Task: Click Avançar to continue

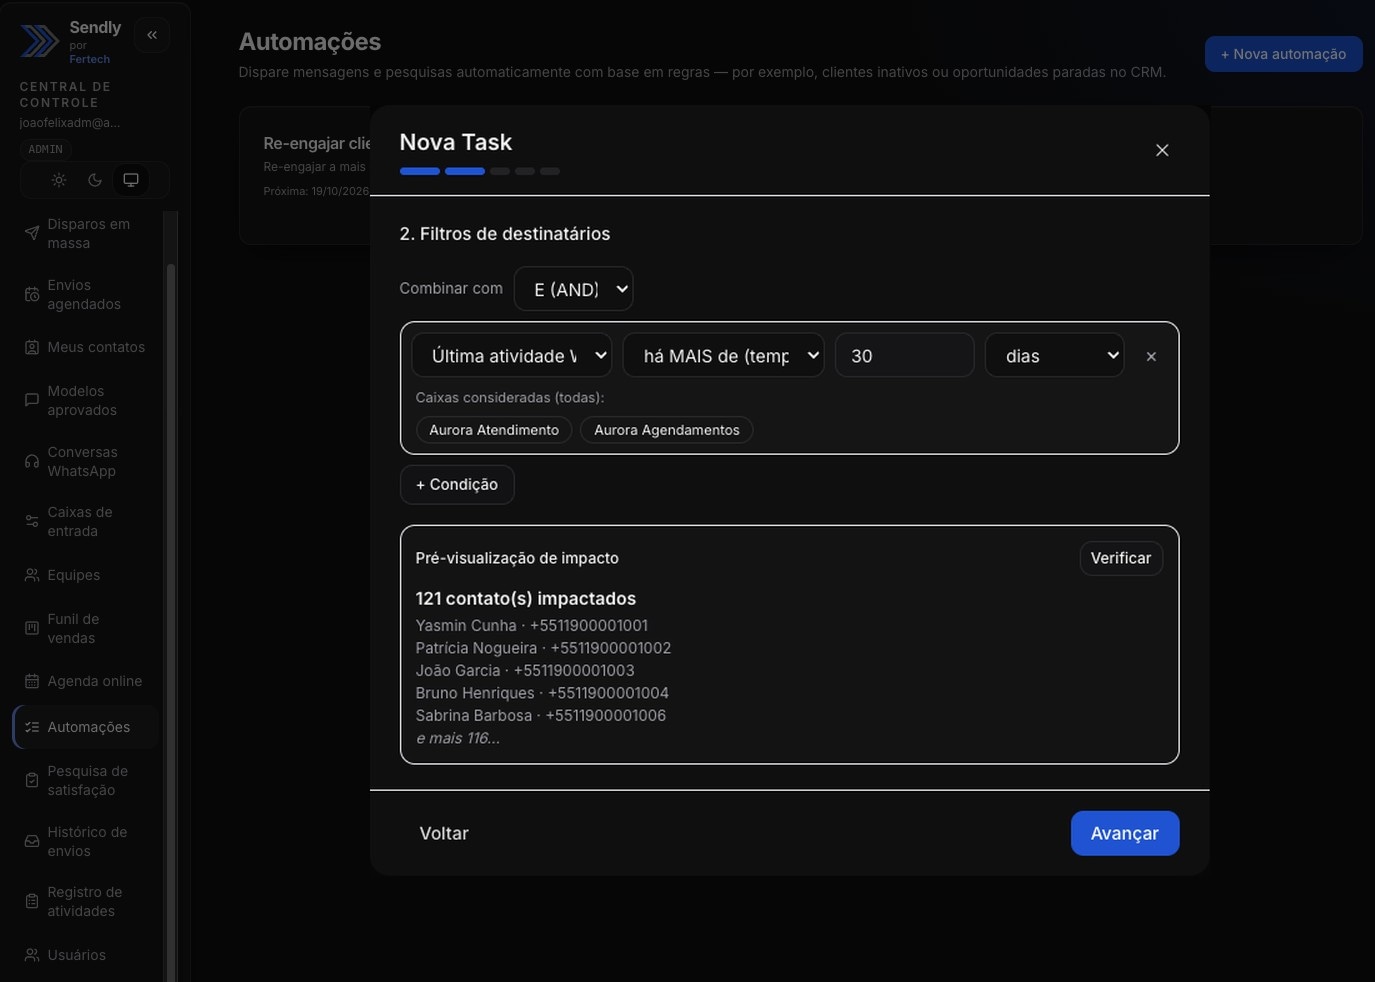Action: pos(1125,833)
